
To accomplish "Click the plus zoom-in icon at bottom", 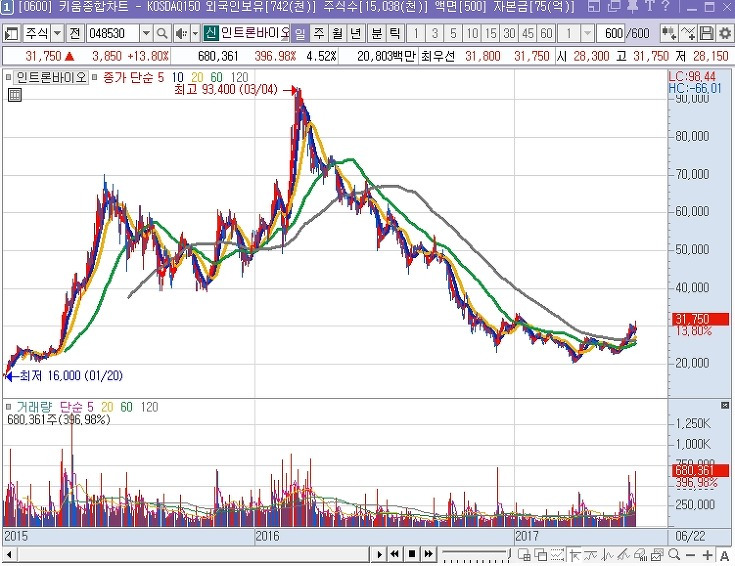I will click(707, 555).
